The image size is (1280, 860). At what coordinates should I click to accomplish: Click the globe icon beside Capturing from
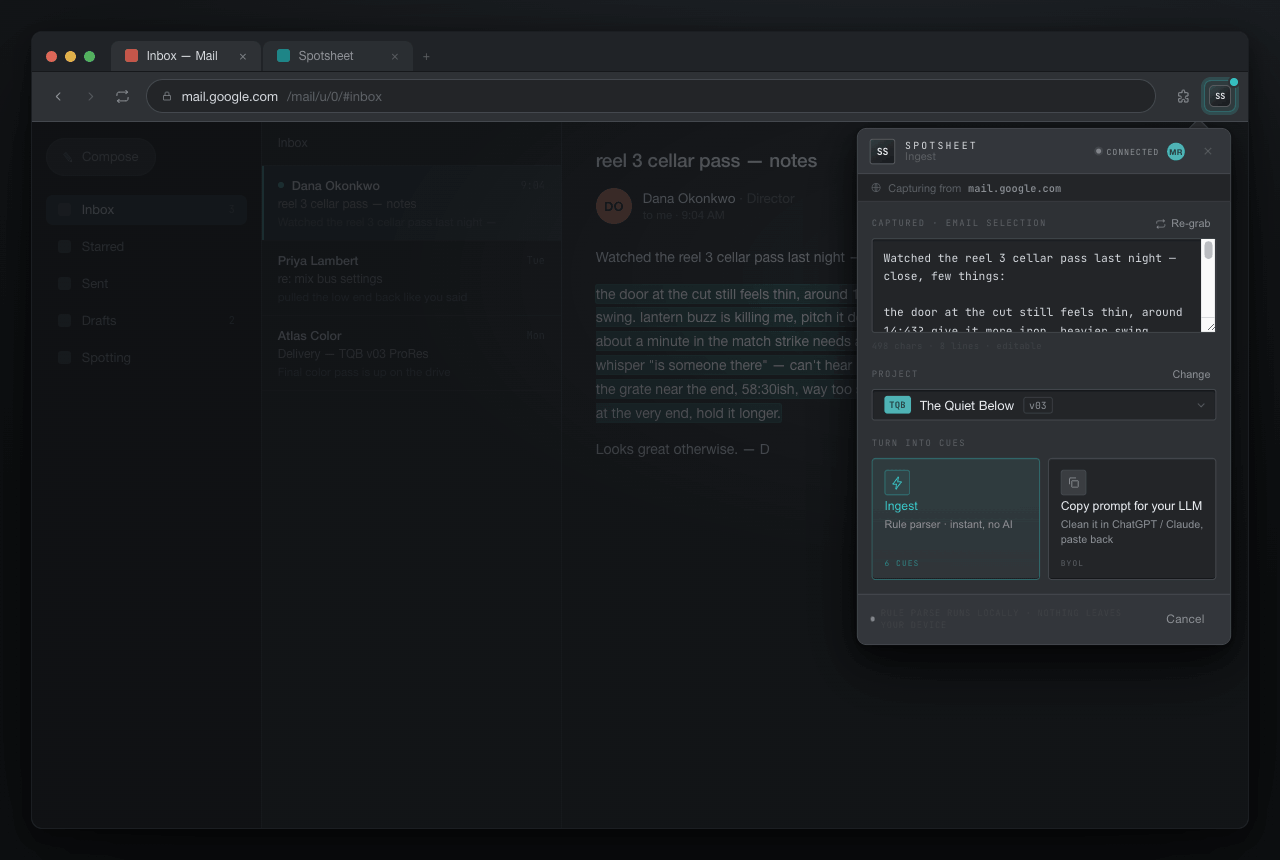(876, 188)
